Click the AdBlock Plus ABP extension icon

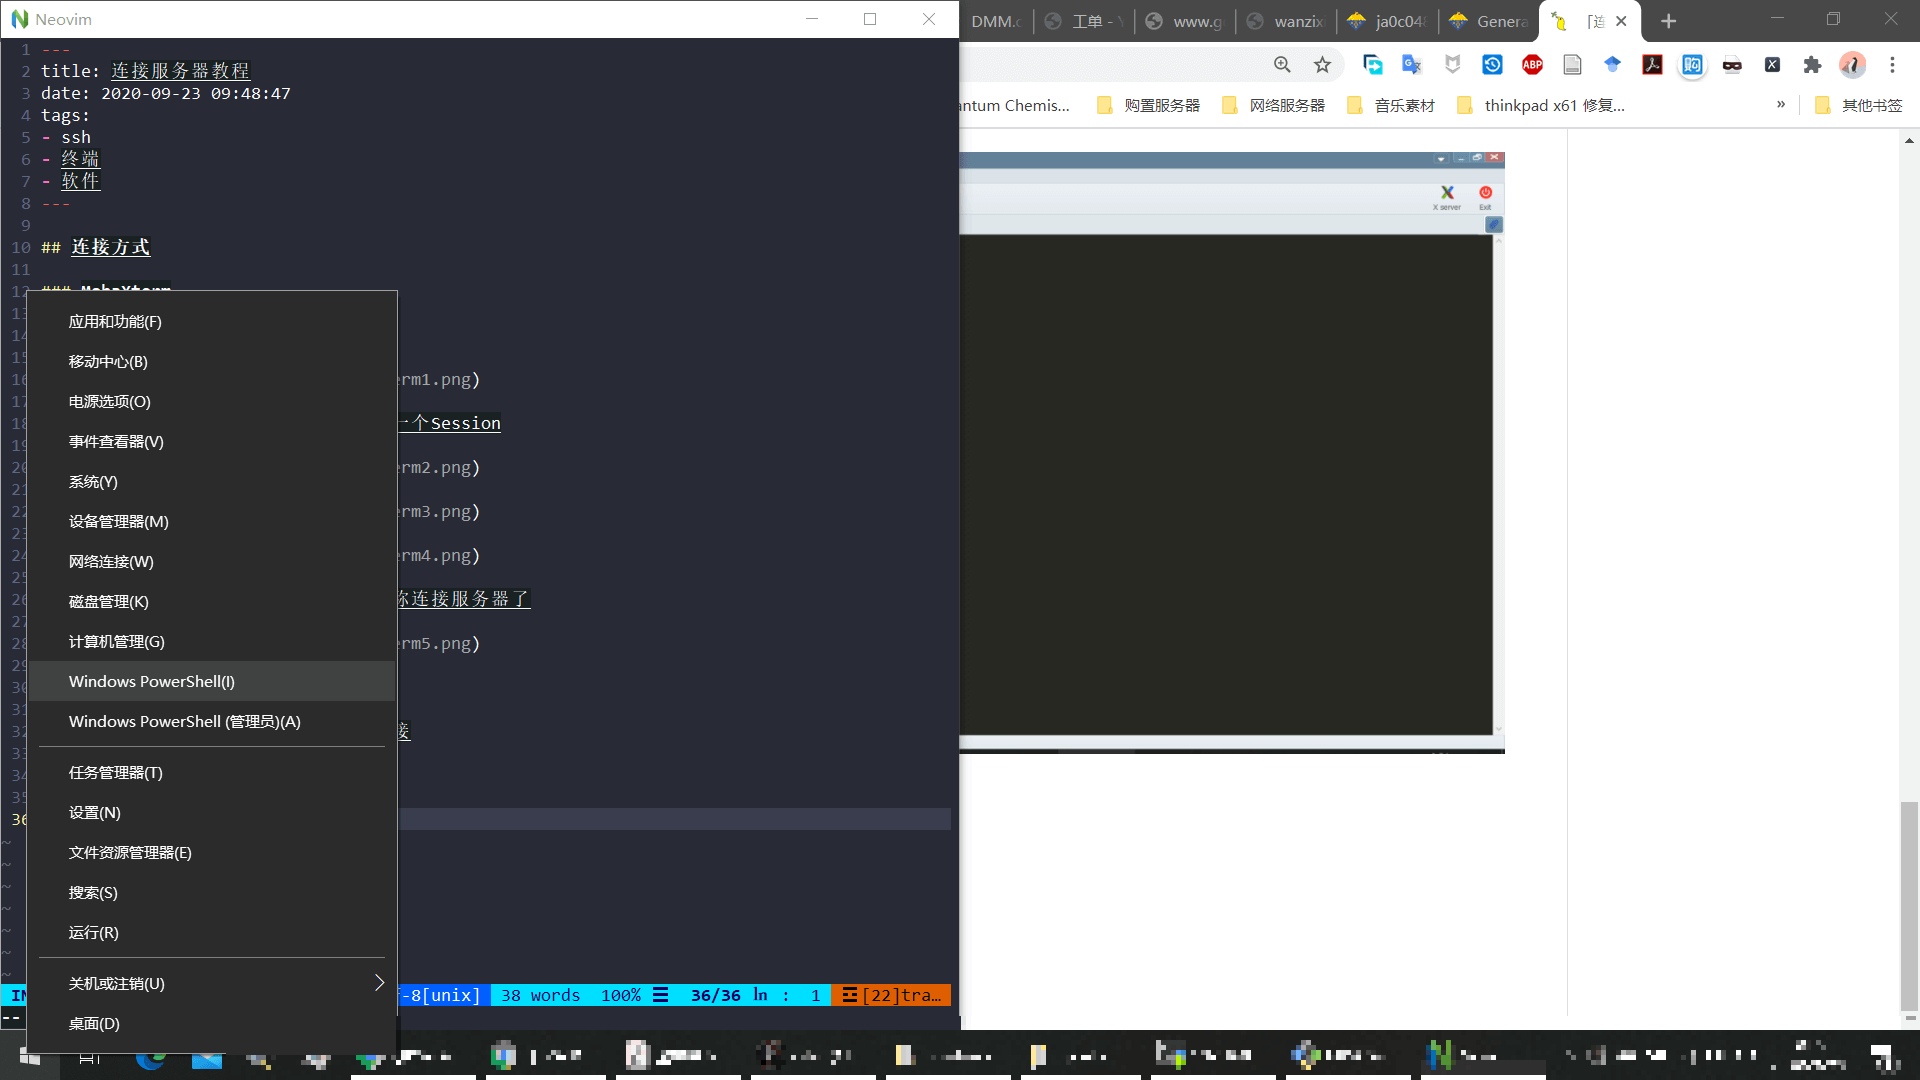tap(1532, 65)
